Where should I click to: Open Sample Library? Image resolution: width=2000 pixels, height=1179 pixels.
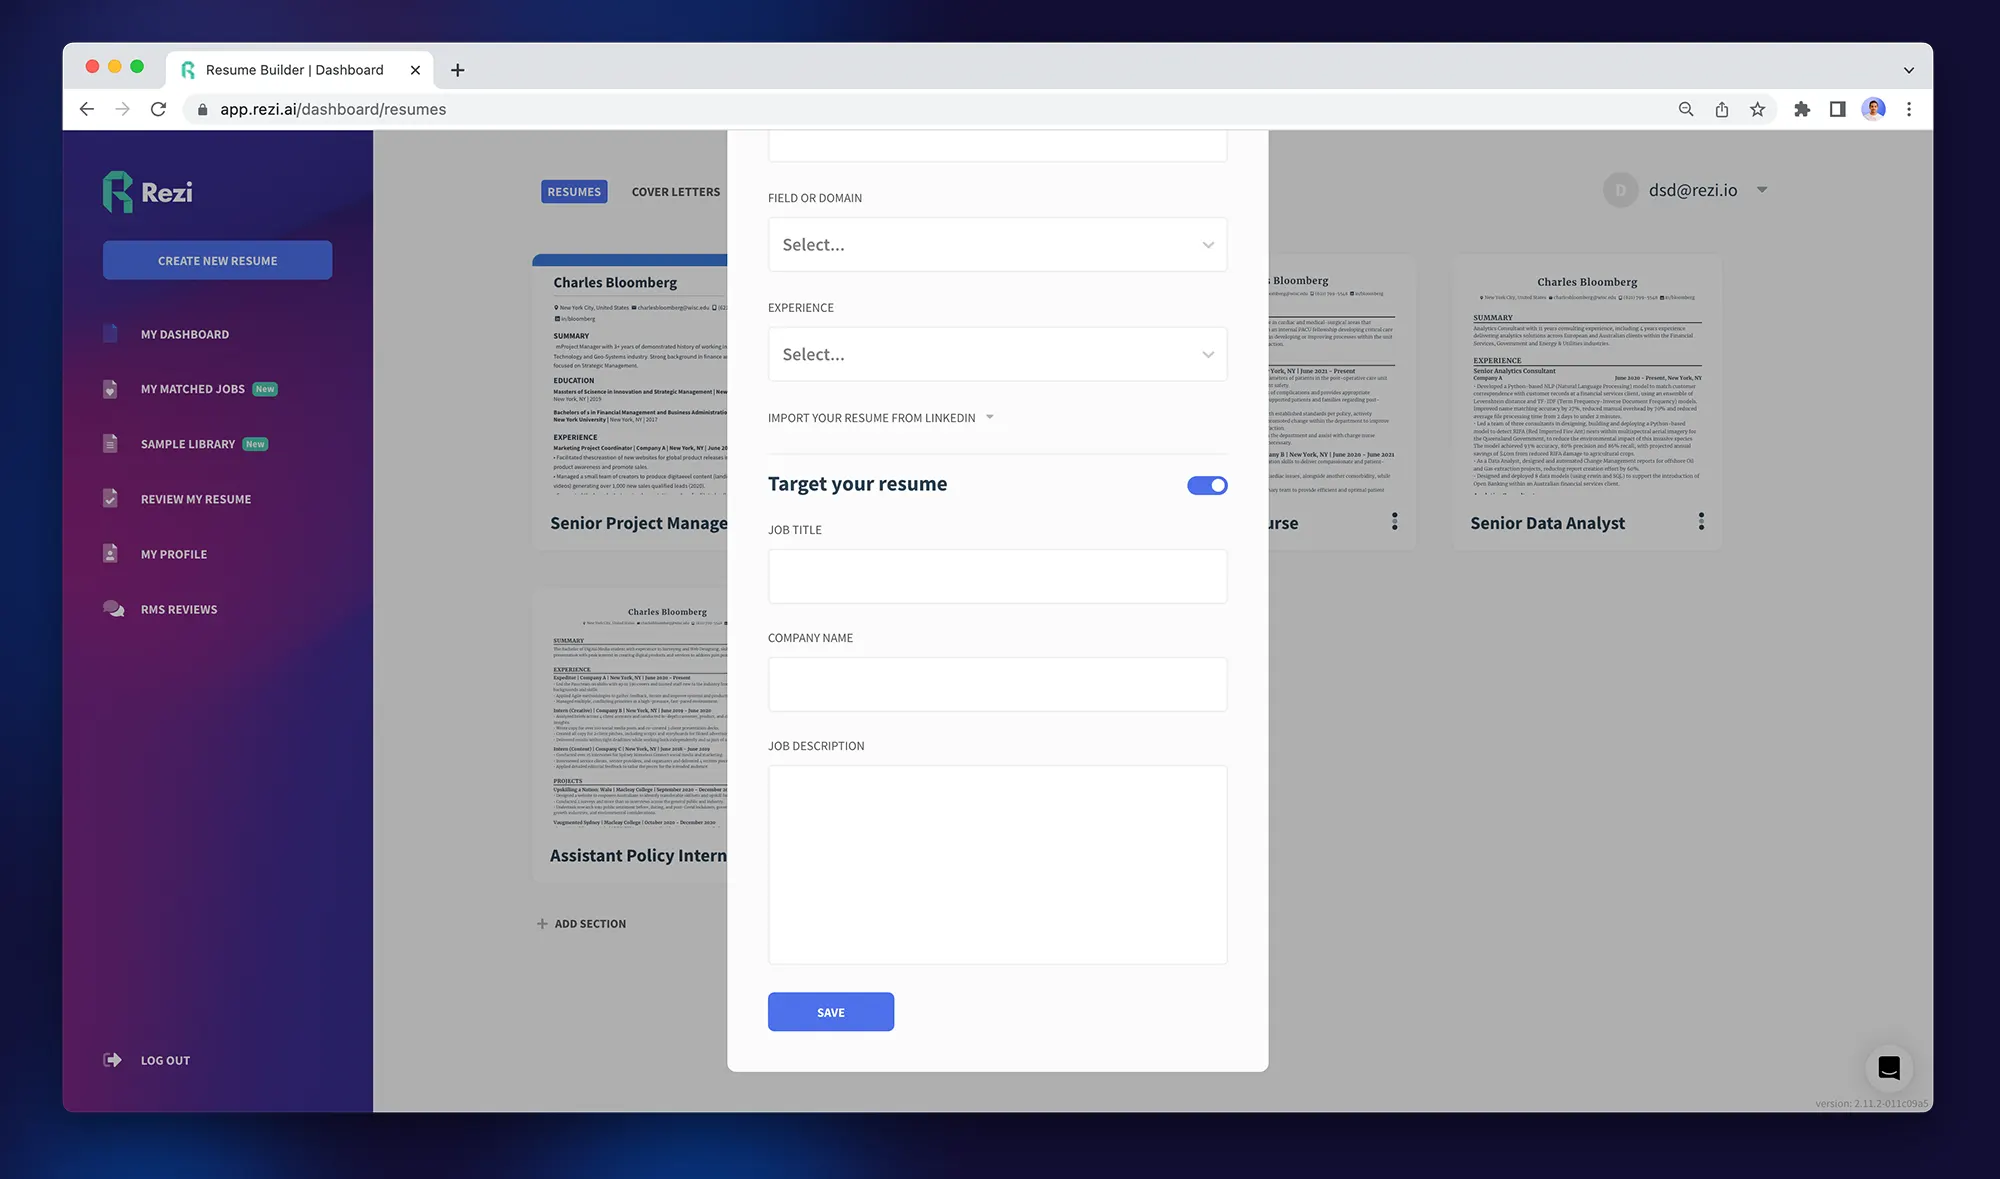point(188,444)
